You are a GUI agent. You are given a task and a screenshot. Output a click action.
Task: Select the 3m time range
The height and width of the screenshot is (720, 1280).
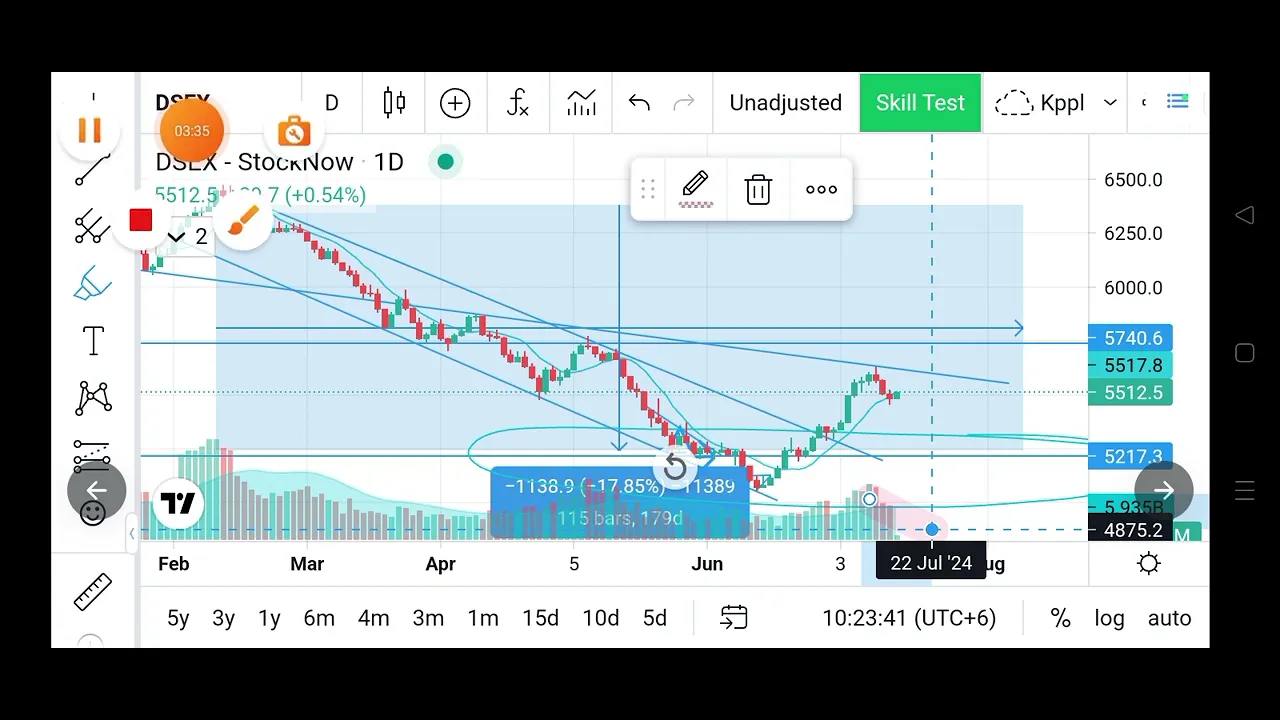428,618
